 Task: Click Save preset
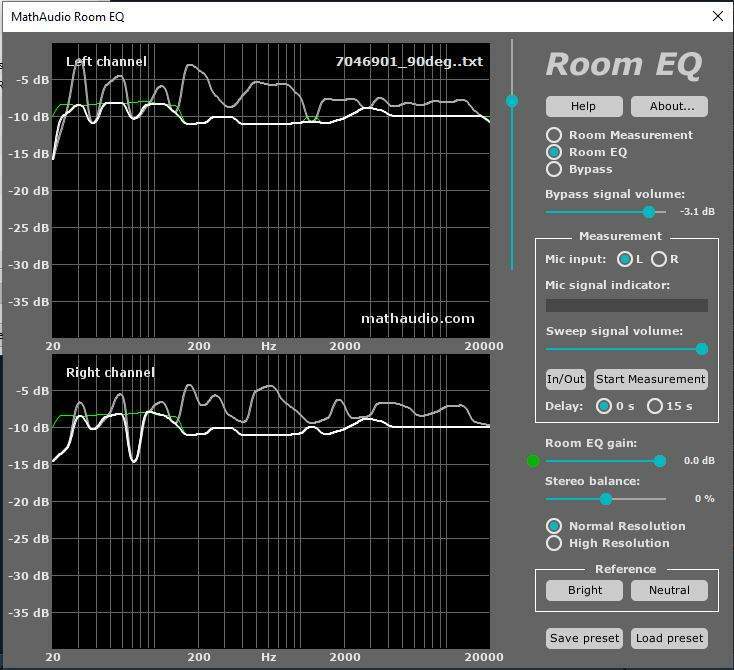pyautogui.click(x=584, y=638)
